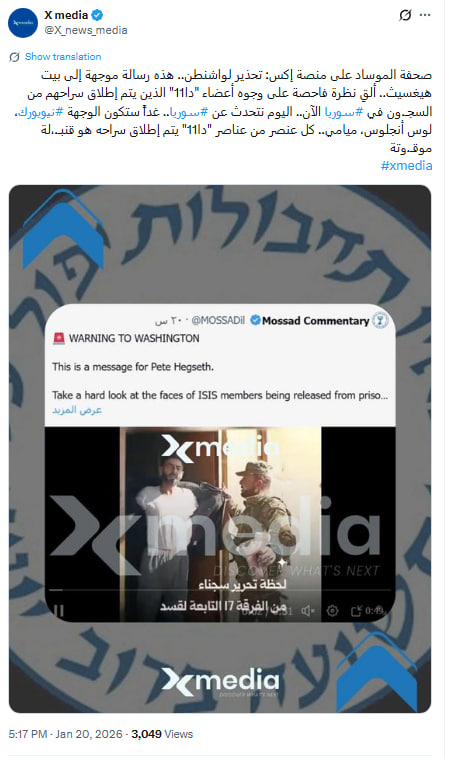The width and height of the screenshot is (454, 757).
Task: Click the translate icon beside Show translation
Action: 14,57
